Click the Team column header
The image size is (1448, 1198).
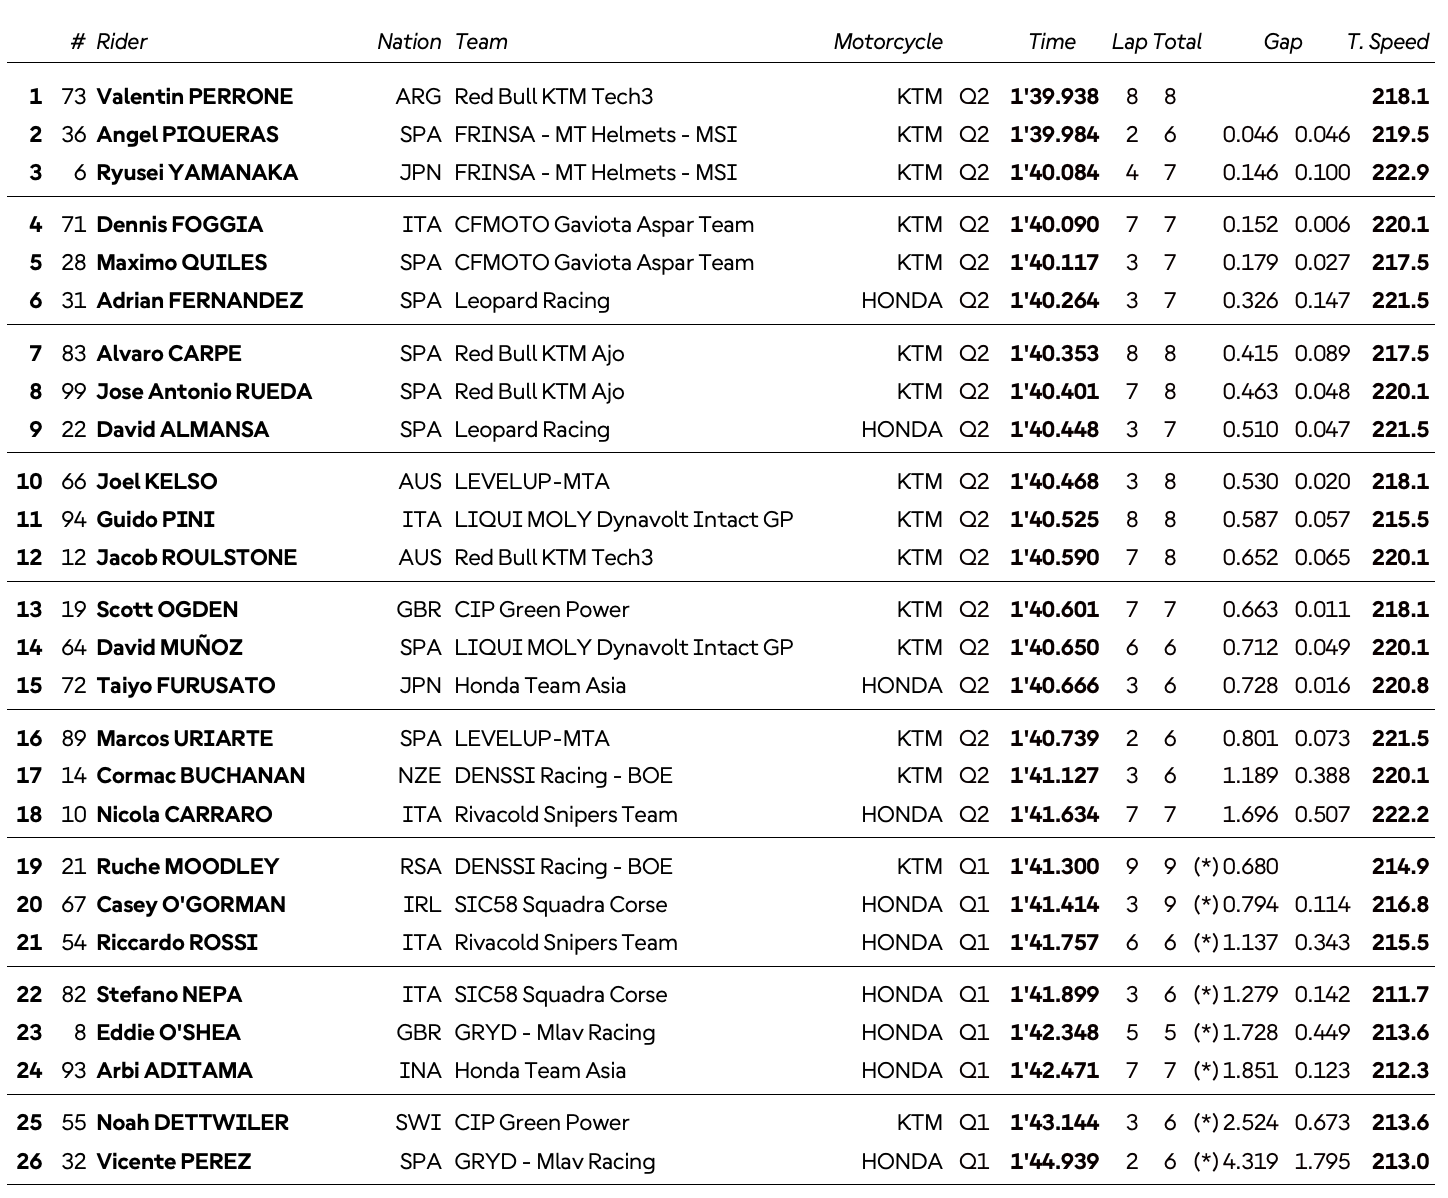[481, 42]
